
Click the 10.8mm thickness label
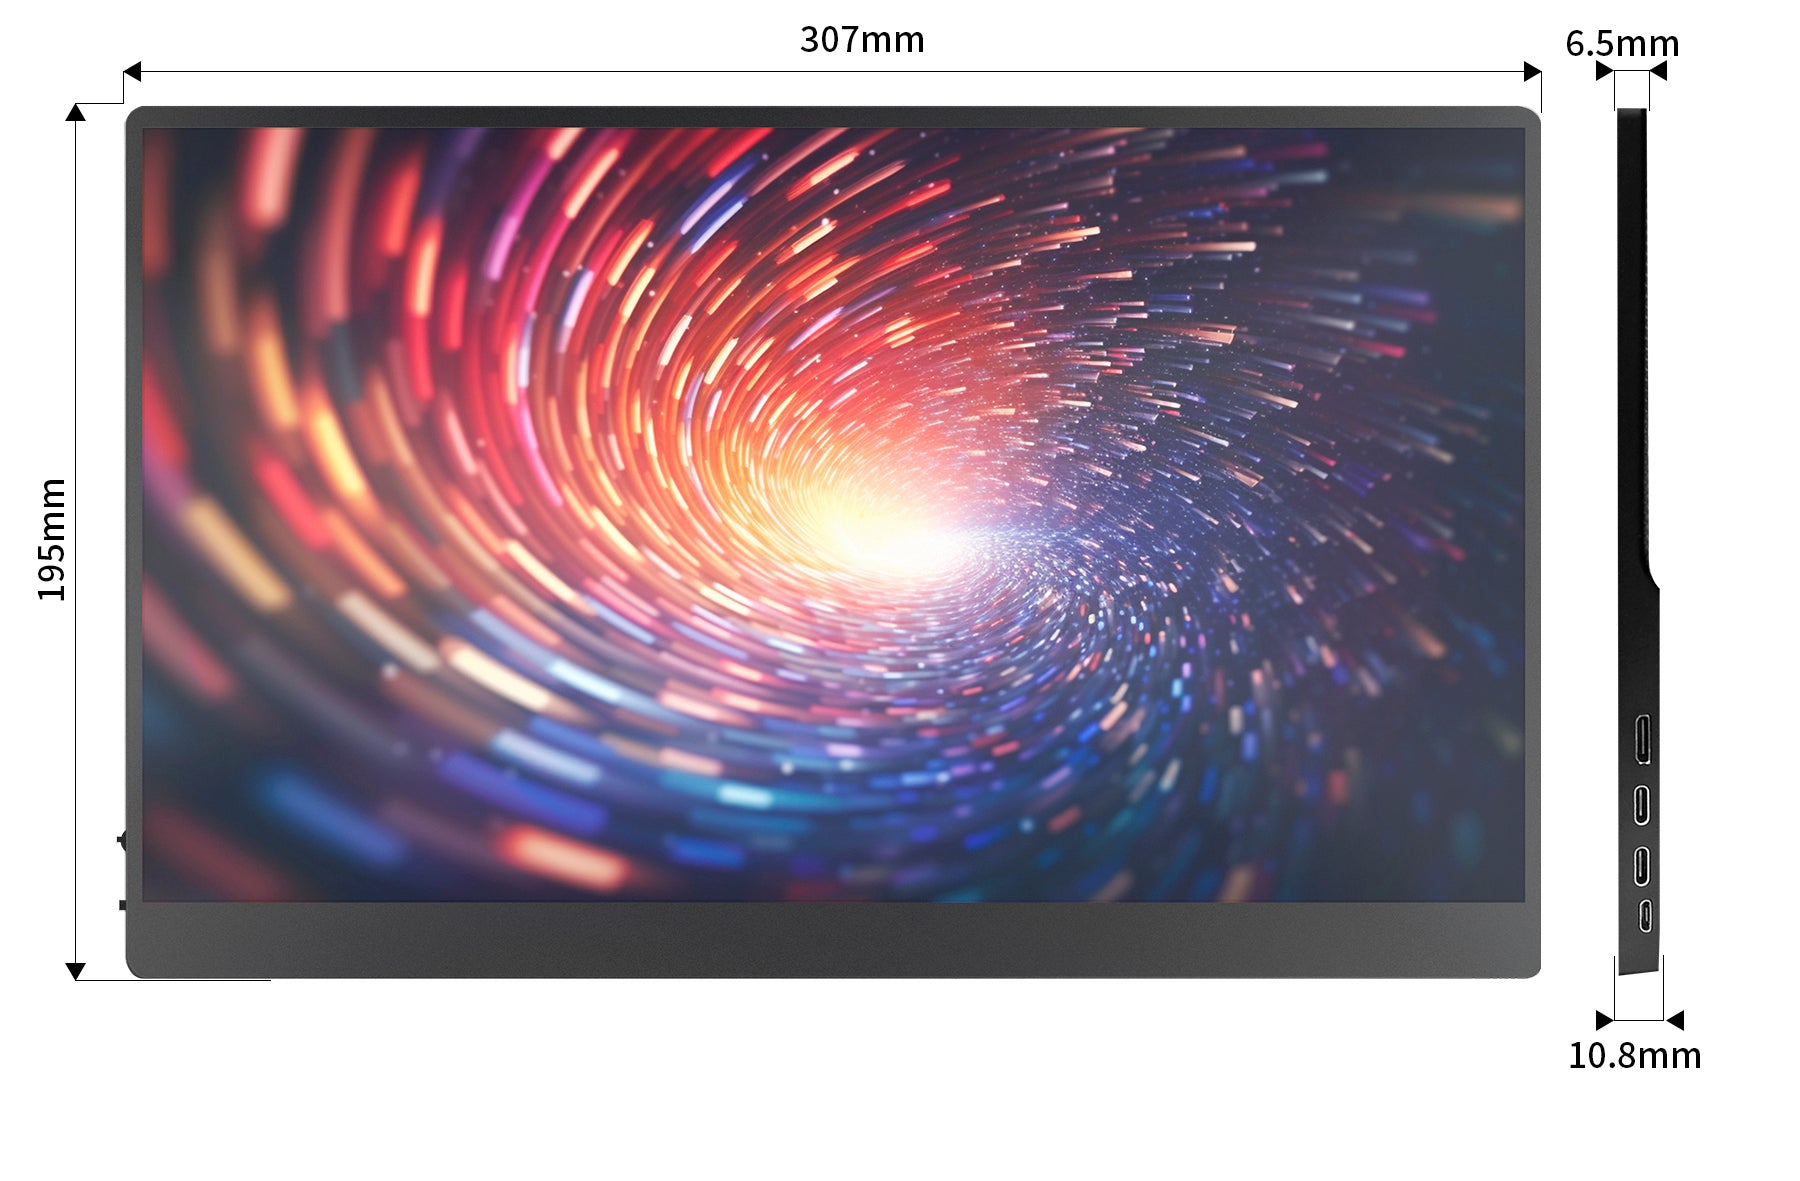tap(1634, 1056)
